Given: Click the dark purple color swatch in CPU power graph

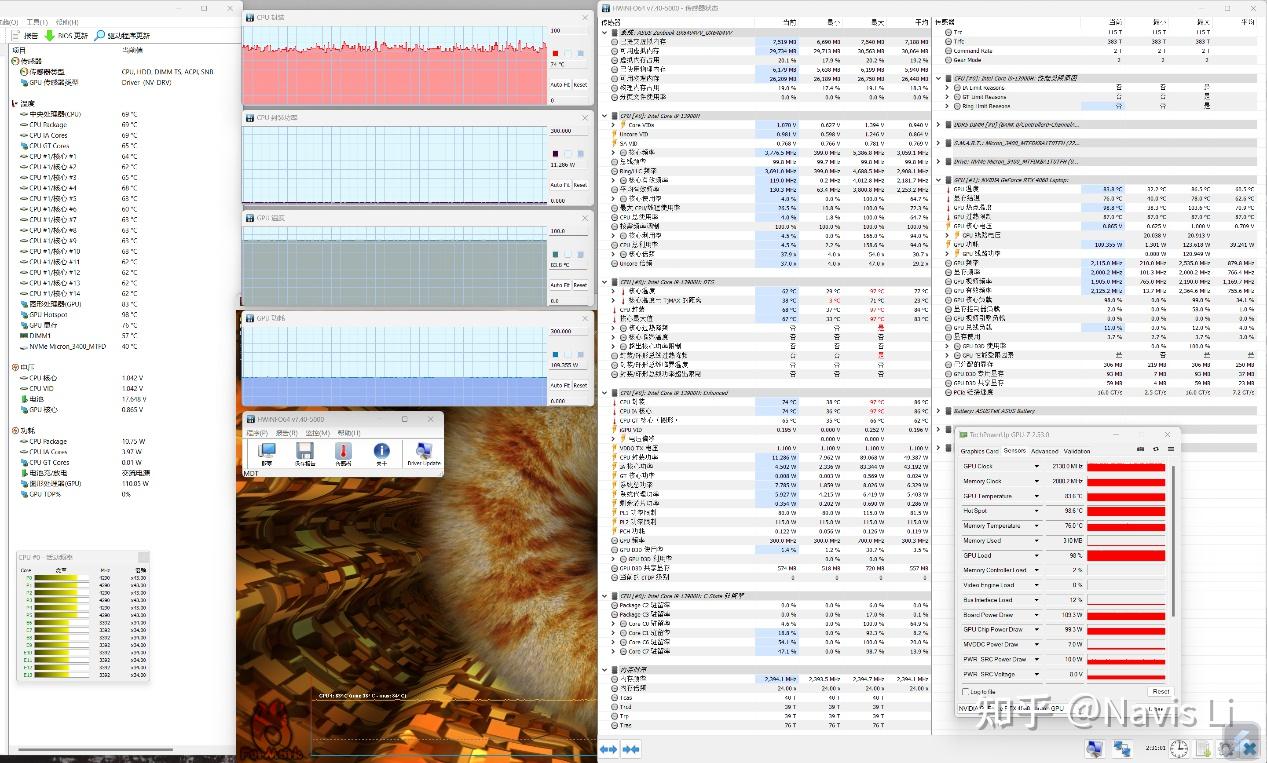Looking at the screenshot, I should (555, 154).
